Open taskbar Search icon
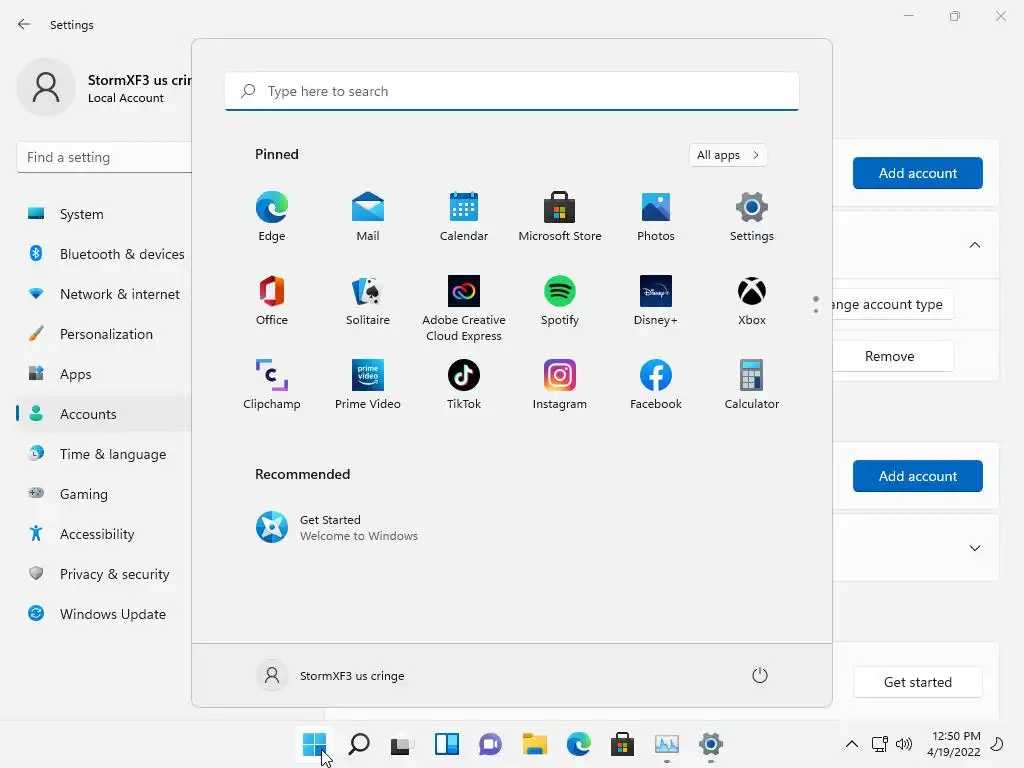Viewport: 1024px width, 768px height. point(359,744)
